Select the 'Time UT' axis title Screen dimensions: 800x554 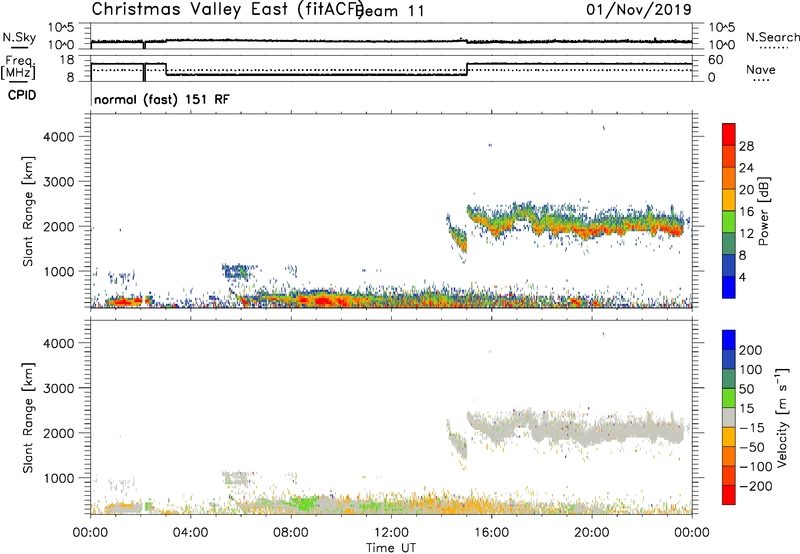coord(391,548)
